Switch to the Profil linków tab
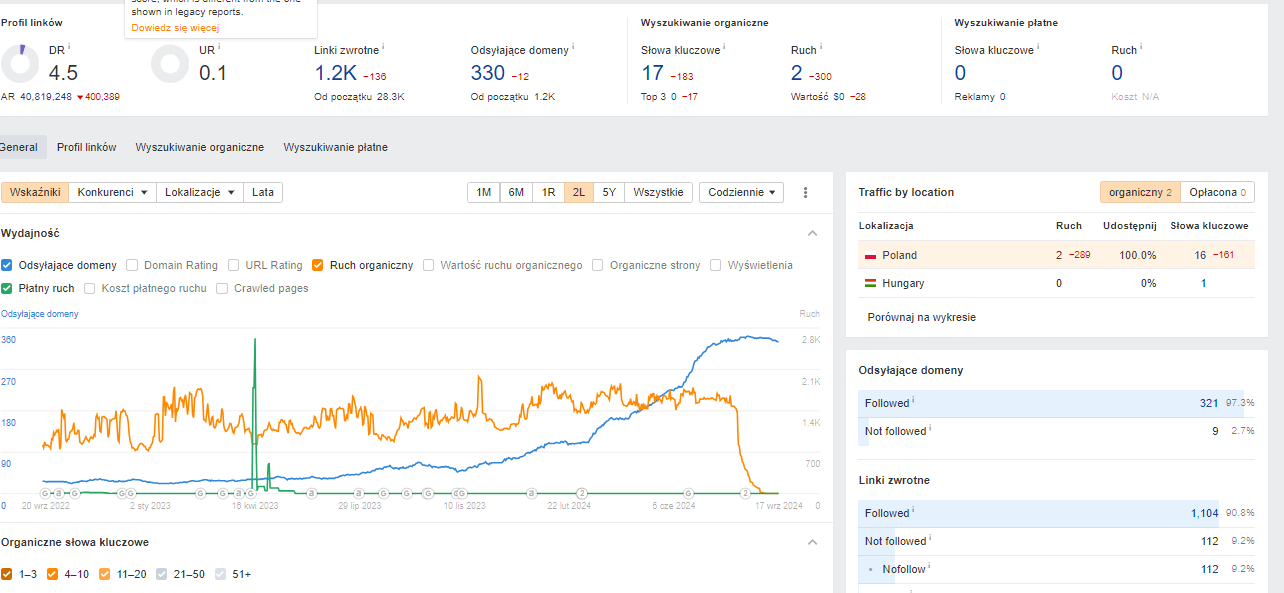Image resolution: width=1284 pixels, height=593 pixels. [x=86, y=147]
